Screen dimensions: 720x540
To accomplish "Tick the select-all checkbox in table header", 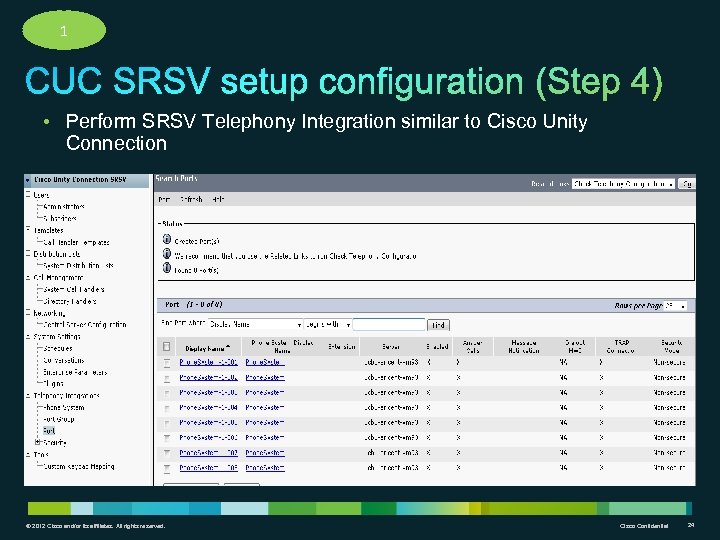I will tap(166, 347).
